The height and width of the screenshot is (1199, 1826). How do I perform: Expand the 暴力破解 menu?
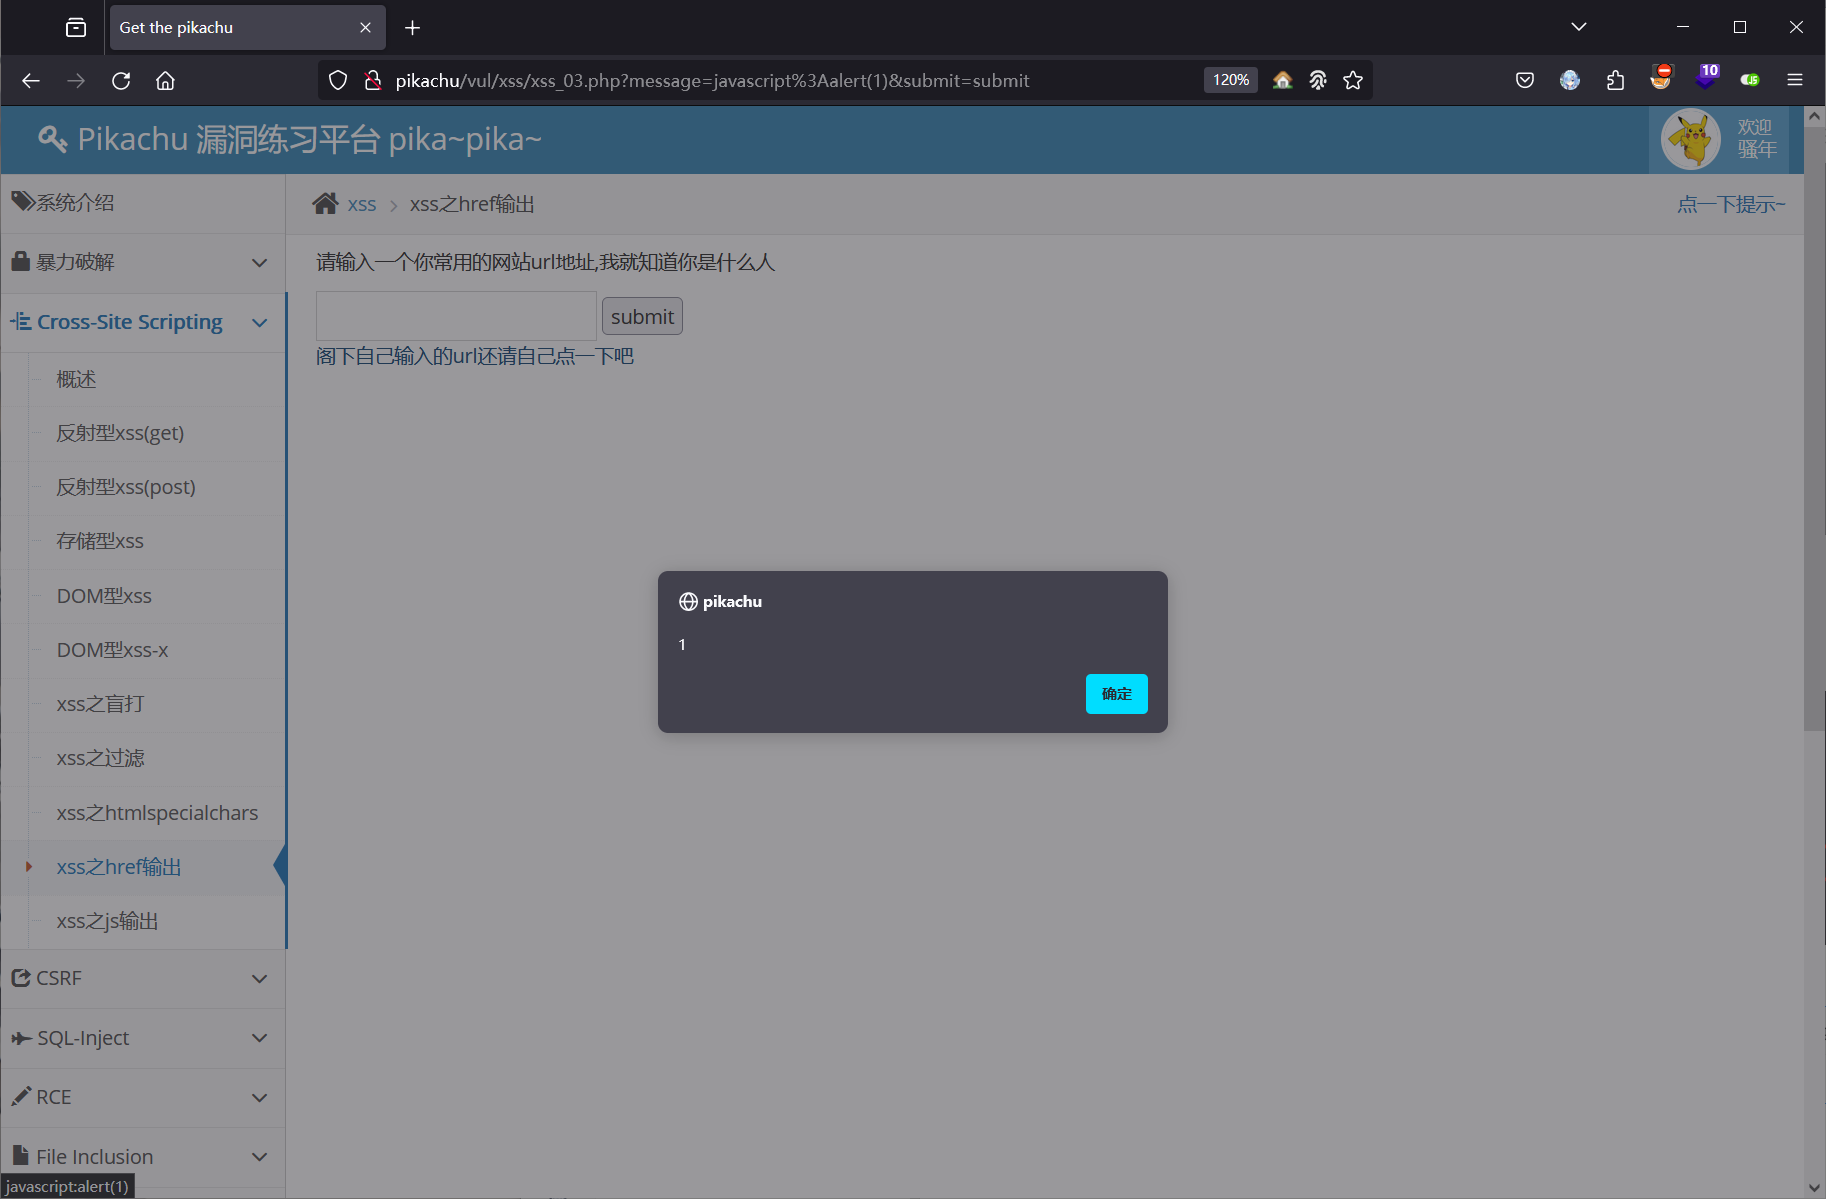tap(143, 262)
